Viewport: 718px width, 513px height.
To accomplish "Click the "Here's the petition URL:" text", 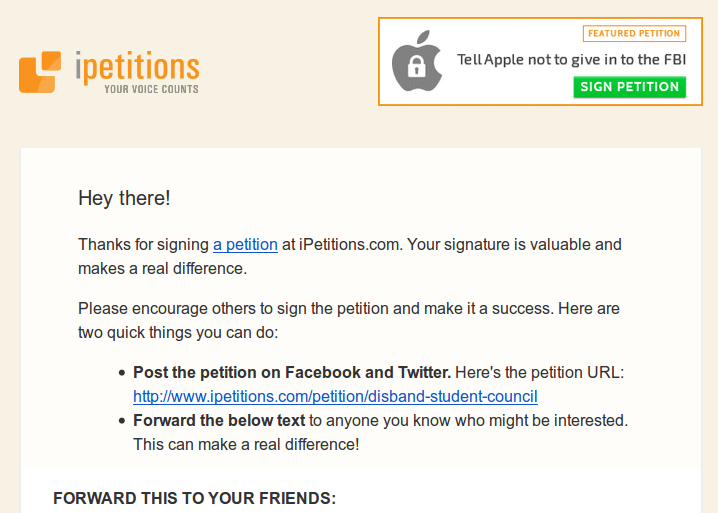I will coord(539,373).
